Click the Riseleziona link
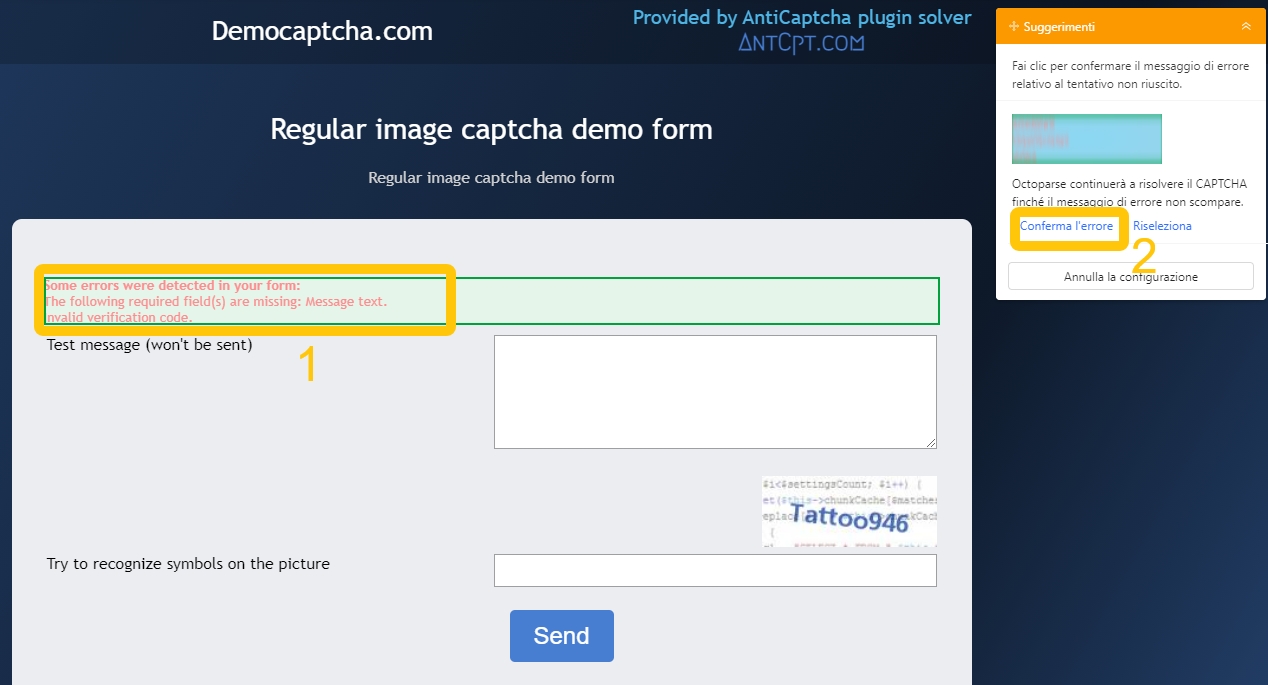Screen dimensions: 1268x685 1162,226
